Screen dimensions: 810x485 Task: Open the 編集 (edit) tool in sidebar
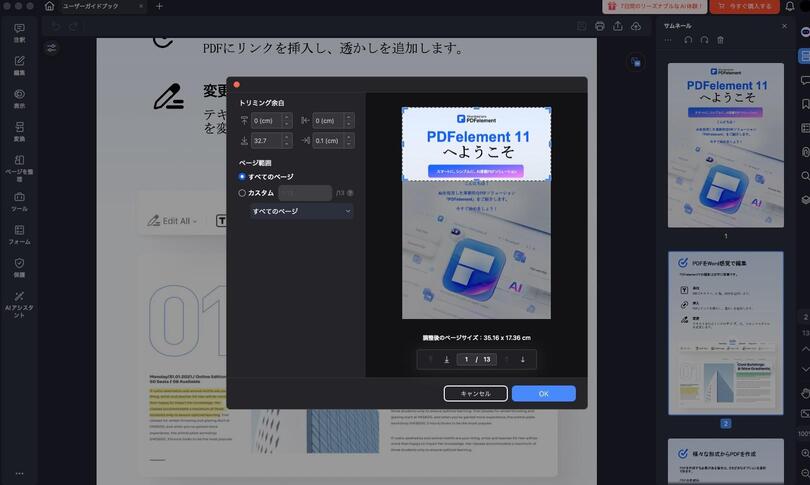(x=19, y=66)
